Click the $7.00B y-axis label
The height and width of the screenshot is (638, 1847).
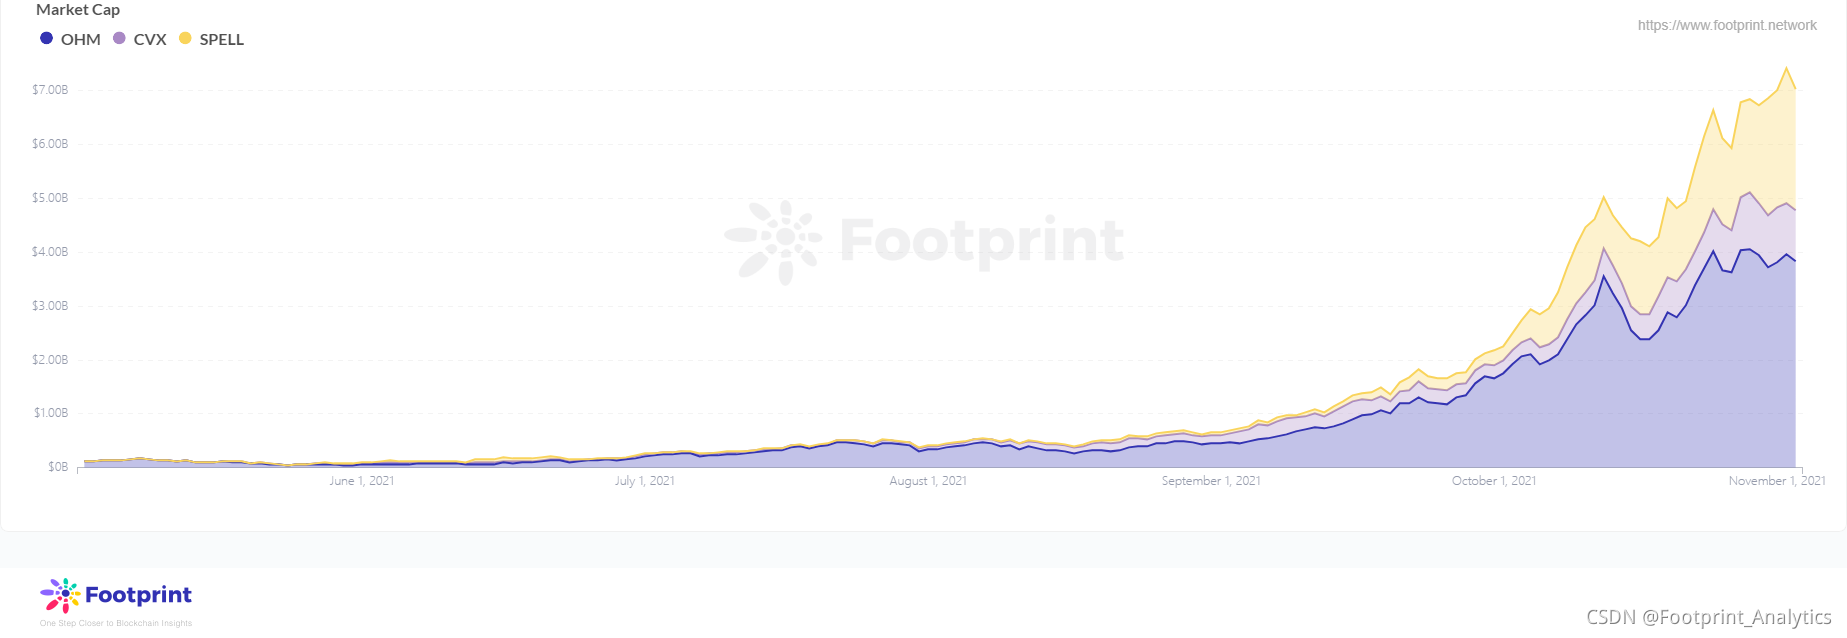click(50, 90)
